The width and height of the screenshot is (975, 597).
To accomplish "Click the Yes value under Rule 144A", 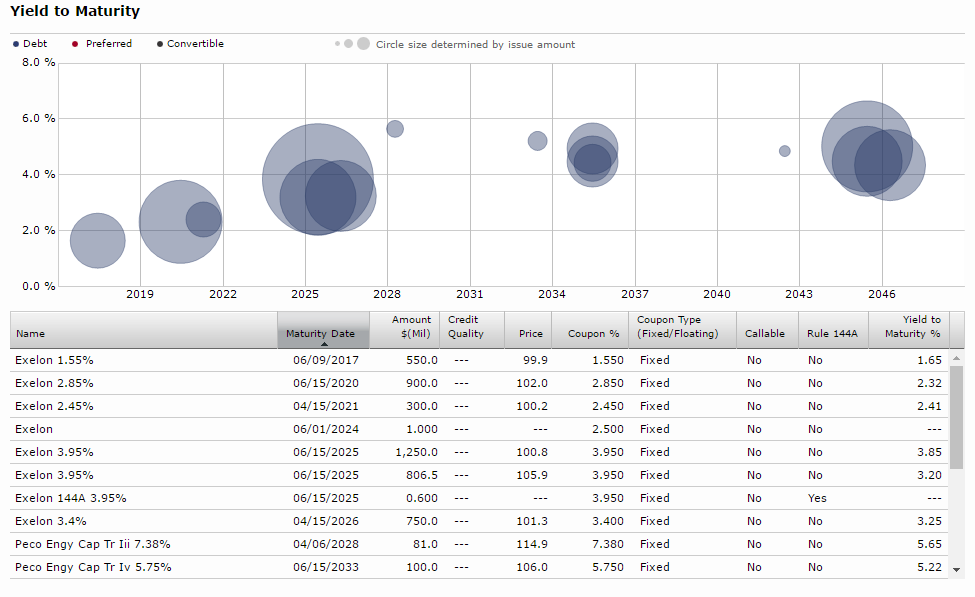I will click(817, 498).
